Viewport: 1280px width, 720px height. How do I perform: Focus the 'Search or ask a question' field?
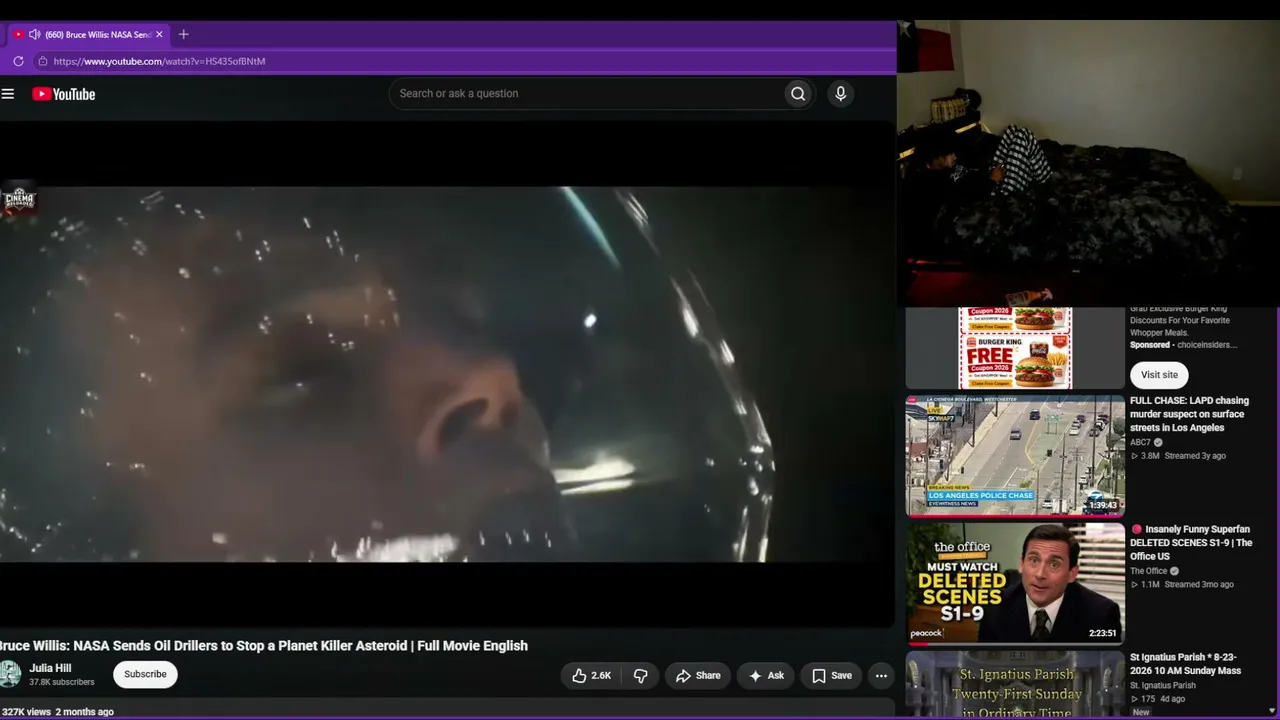[586, 94]
